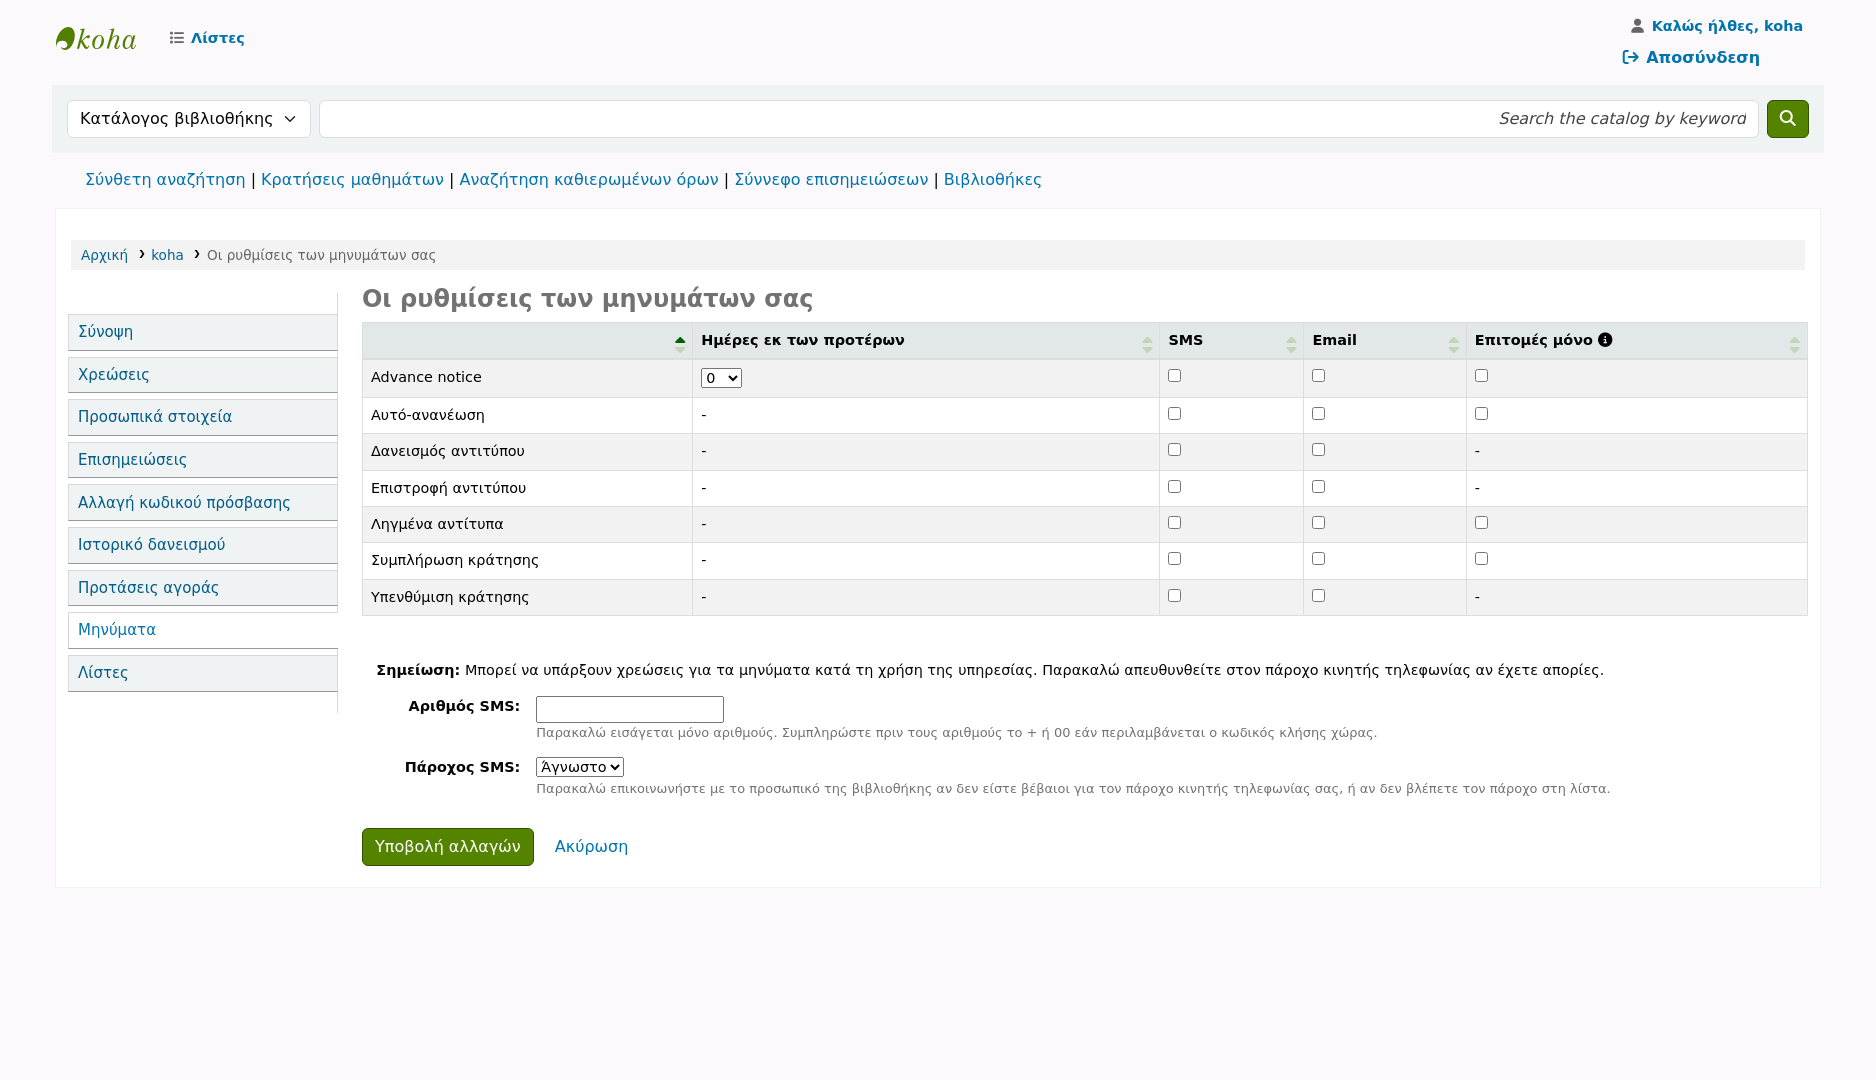Open Αναζήτηση καθιερωμένων όρων link
The image size is (1876, 1080).
[x=589, y=180]
